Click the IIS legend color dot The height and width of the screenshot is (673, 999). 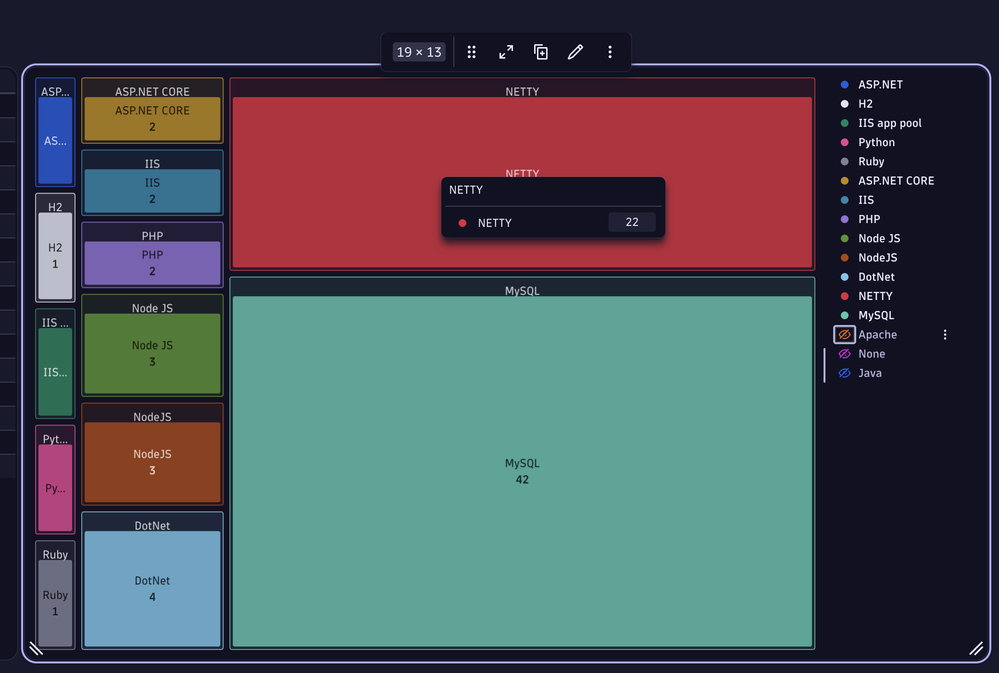tap(844, 199)
